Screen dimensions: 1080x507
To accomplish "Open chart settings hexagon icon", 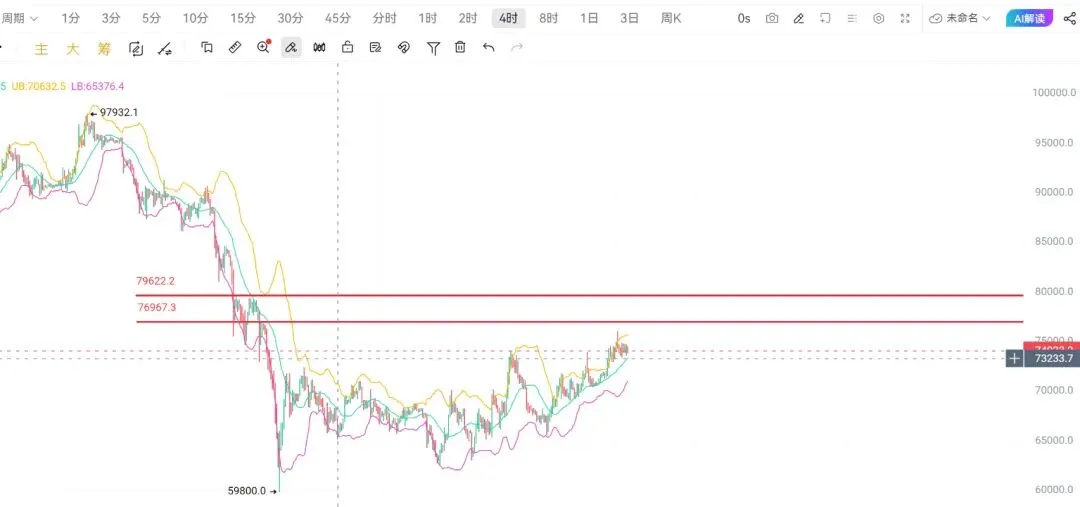I will 879,19.
